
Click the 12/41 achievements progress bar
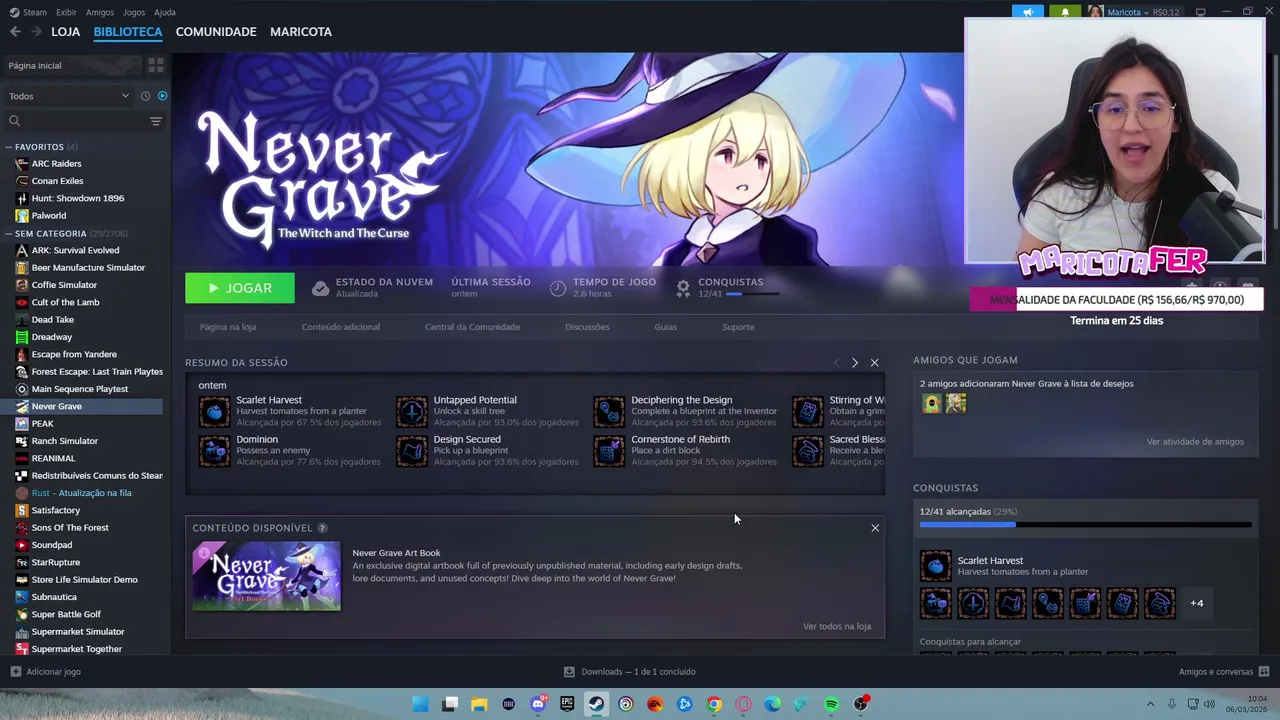click(1085, 524)
